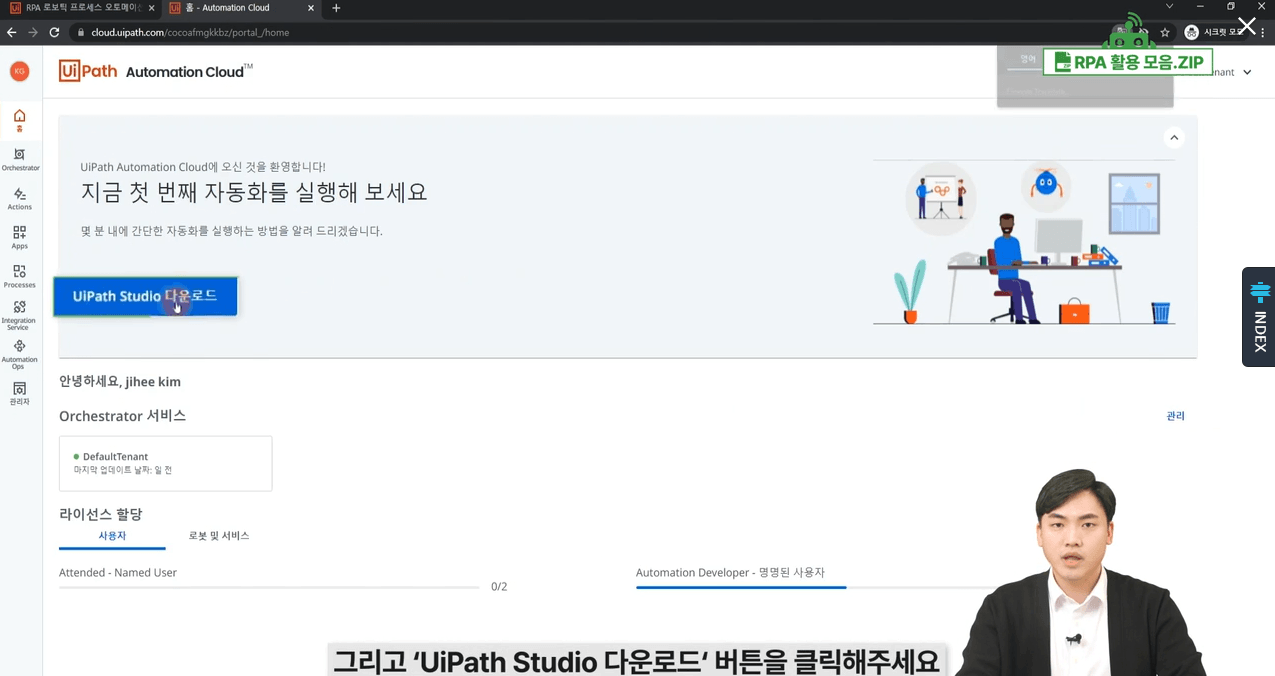Click the '지금 첫 번째 자동화를 실행해 보세요' headline
This screenshot has width=1275, height=676.
pyautogui.click(x=254, y=192)
